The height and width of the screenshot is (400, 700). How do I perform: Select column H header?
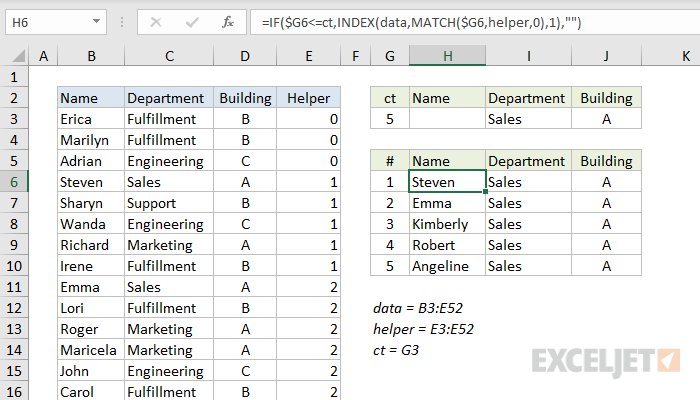tap(447, 57)
